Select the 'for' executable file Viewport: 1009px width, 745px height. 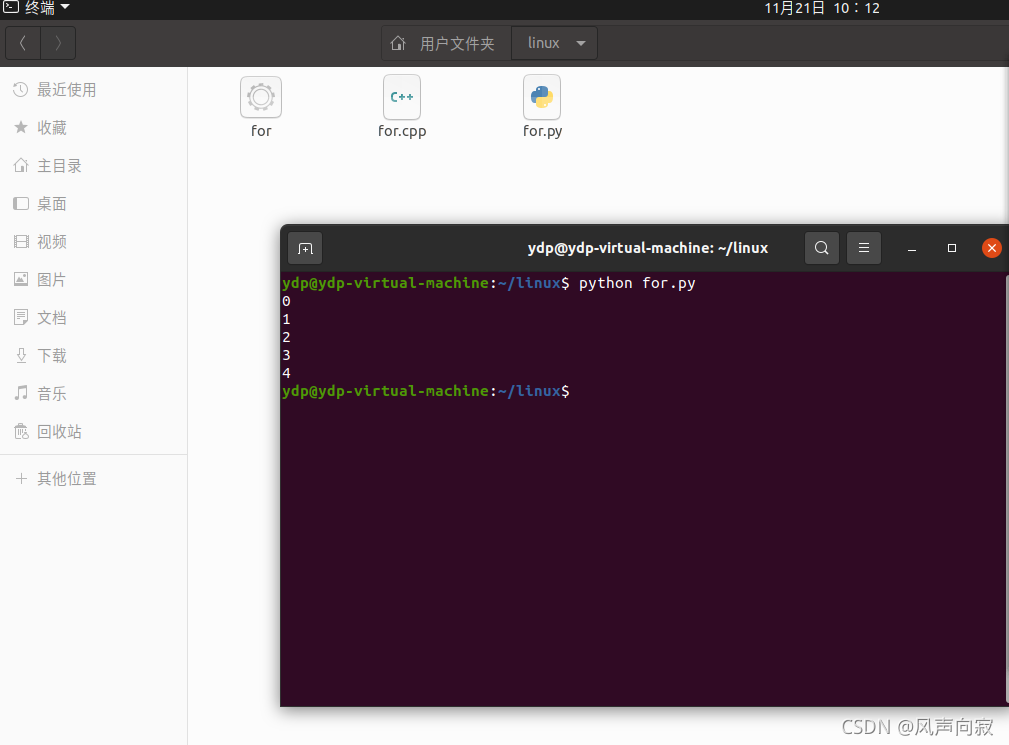(261, 107)
